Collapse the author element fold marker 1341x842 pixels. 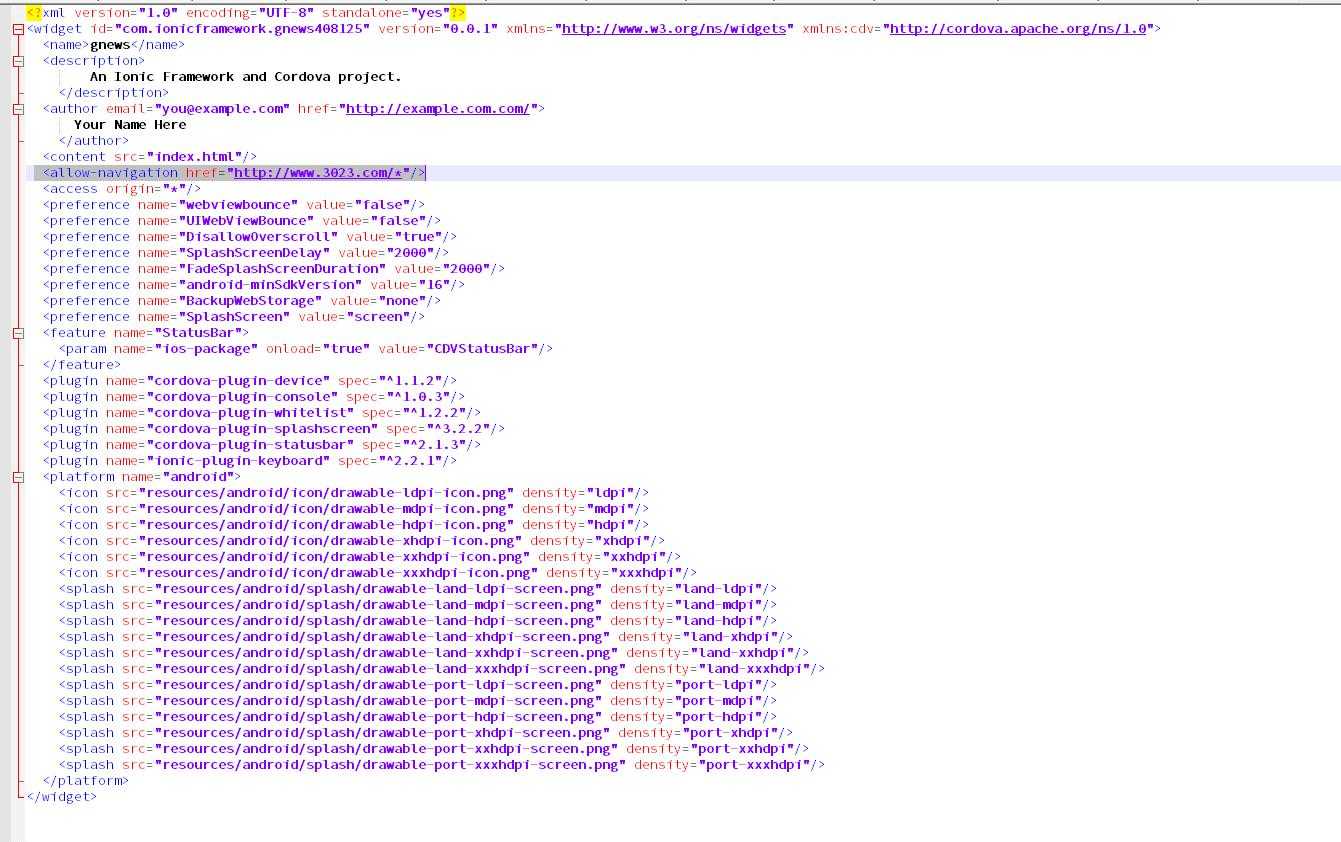pyautogui.click(x=18, y=109)
